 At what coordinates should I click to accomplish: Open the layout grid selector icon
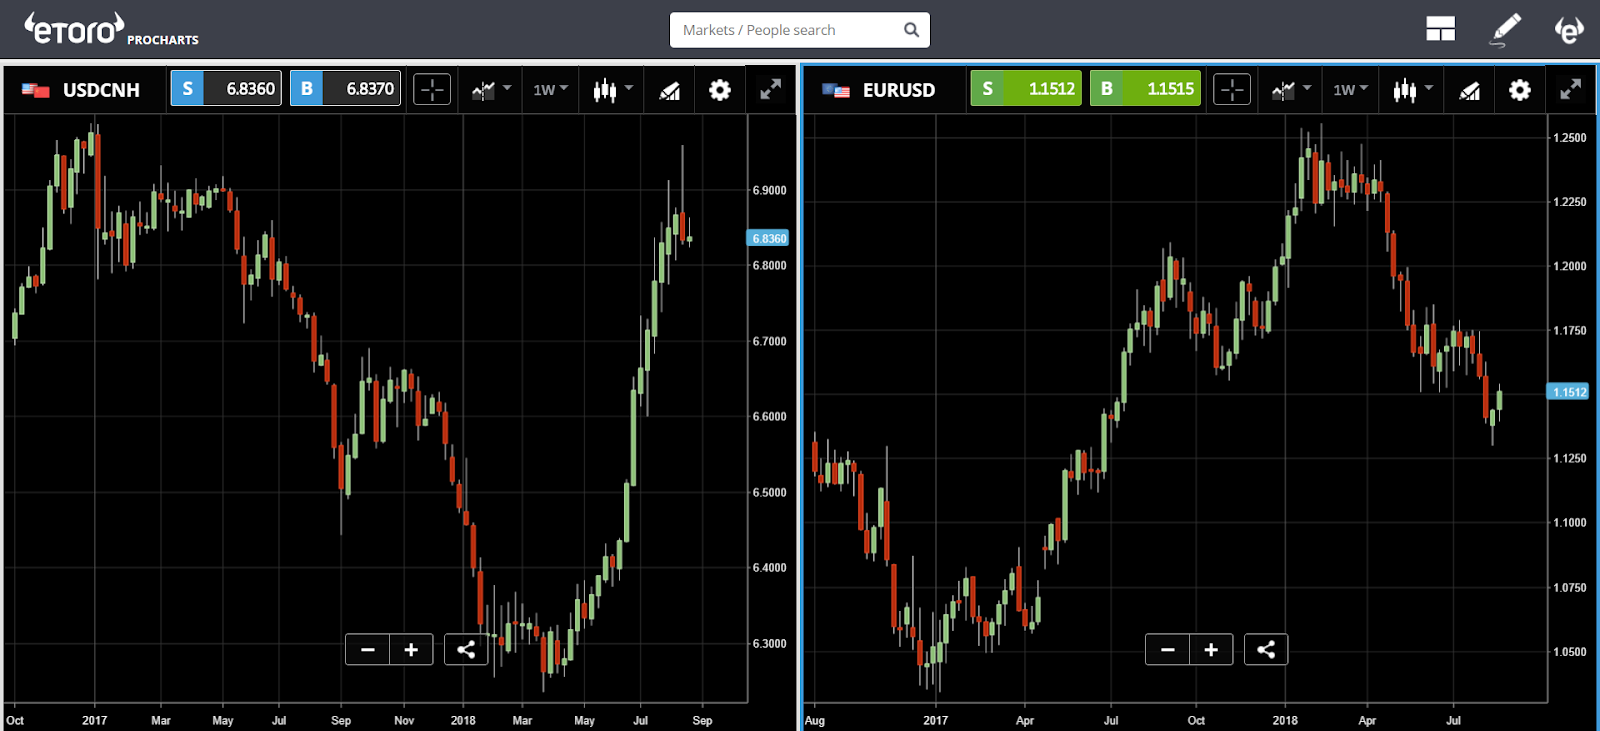1440,30
